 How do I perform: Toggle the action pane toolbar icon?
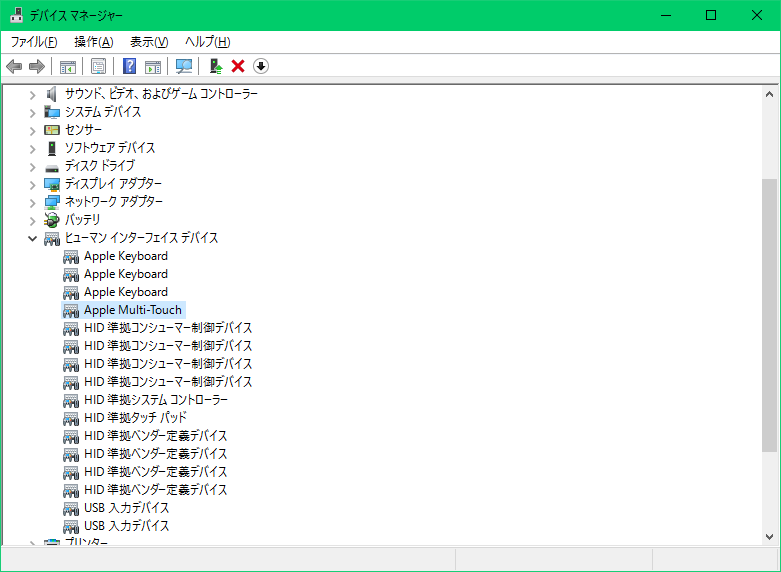click(153, 66)
